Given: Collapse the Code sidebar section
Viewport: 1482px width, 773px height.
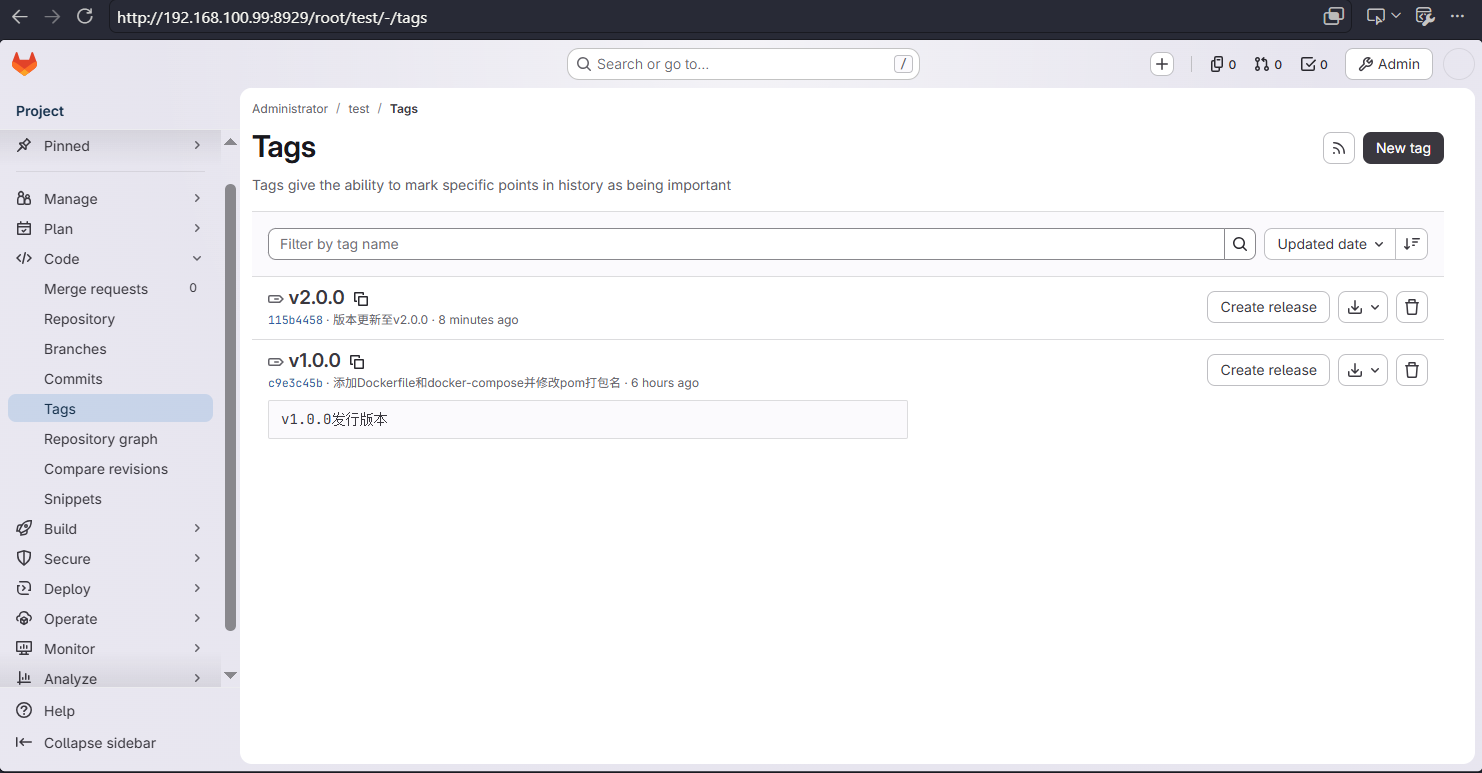Looking at the screenshot, I should (110, 259).
